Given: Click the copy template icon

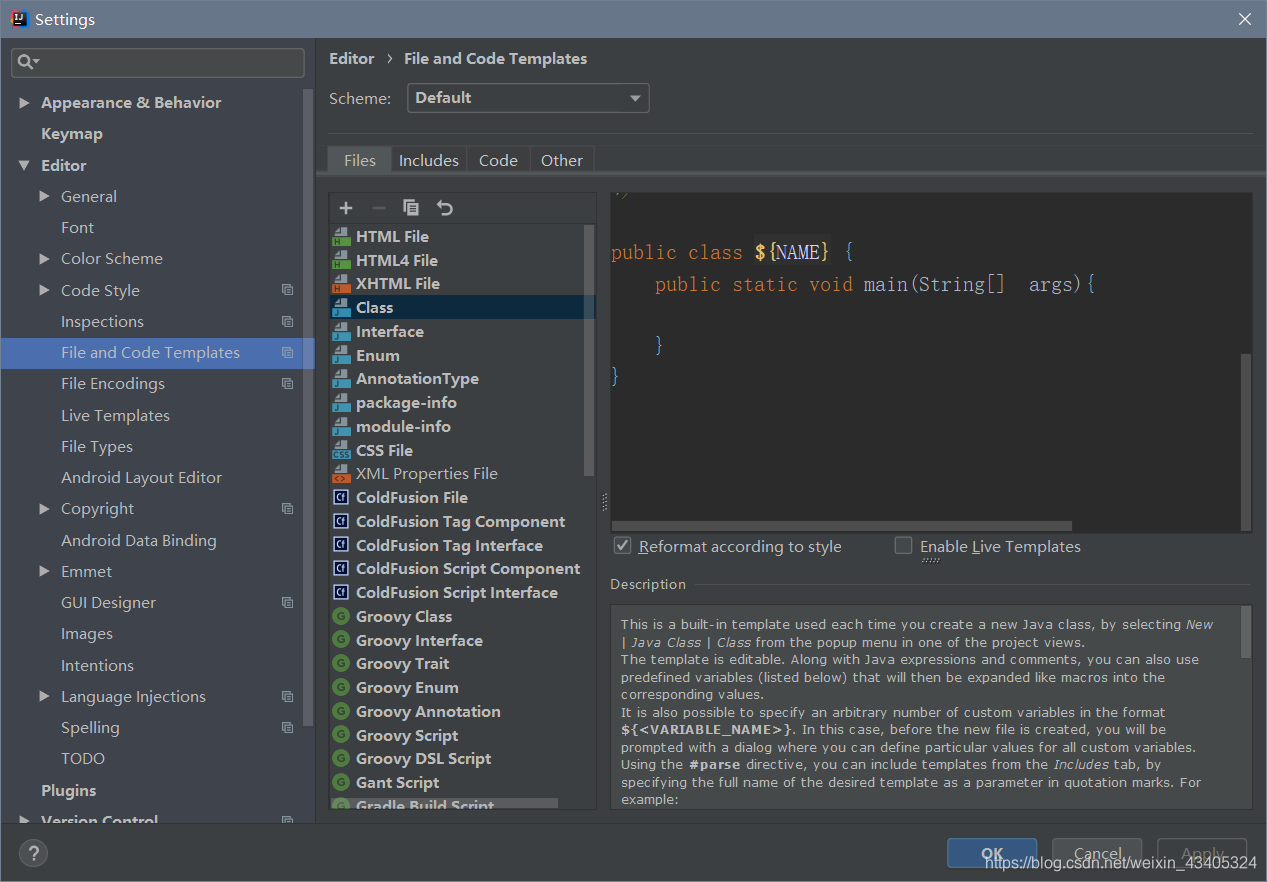Looking at the screenshot, I should [x=411, y=208].
